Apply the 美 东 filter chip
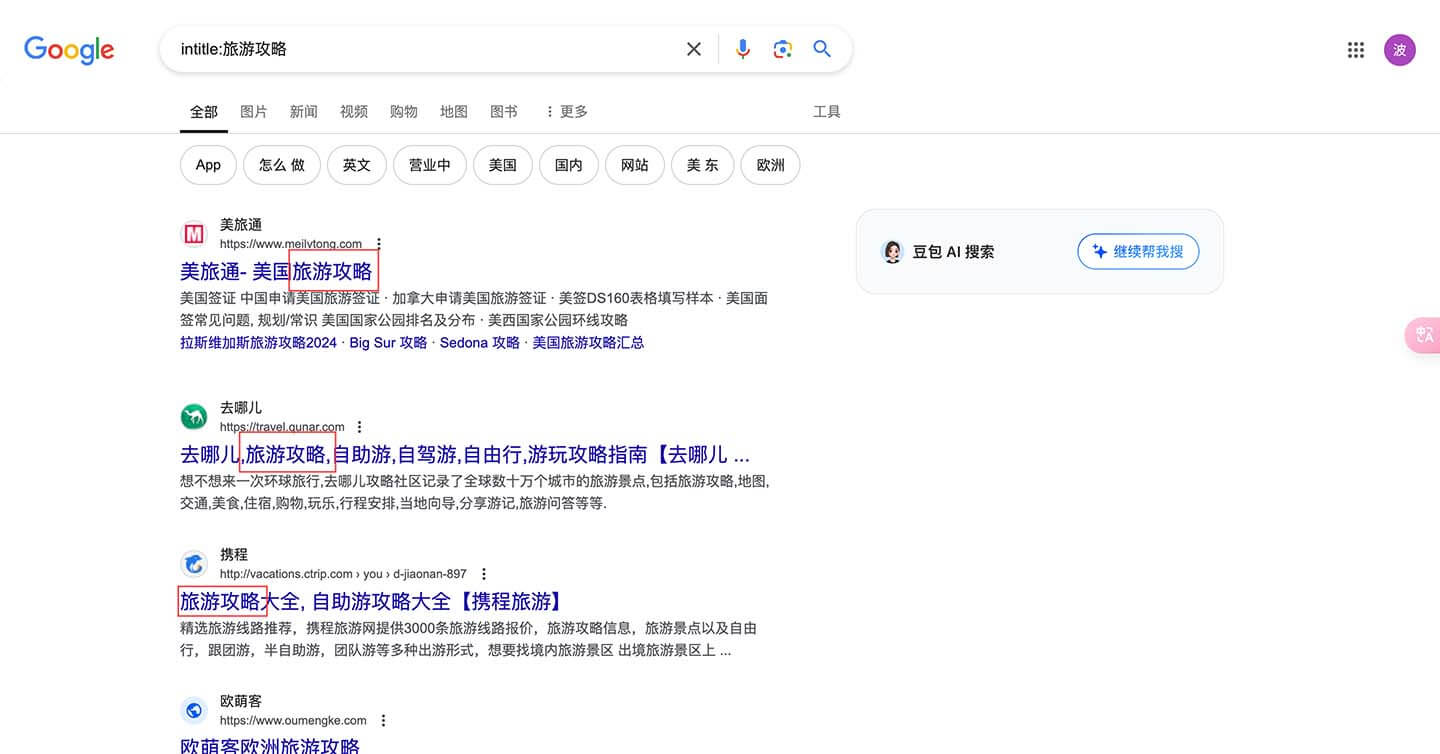1440x754 pixels. click(703, 165)
